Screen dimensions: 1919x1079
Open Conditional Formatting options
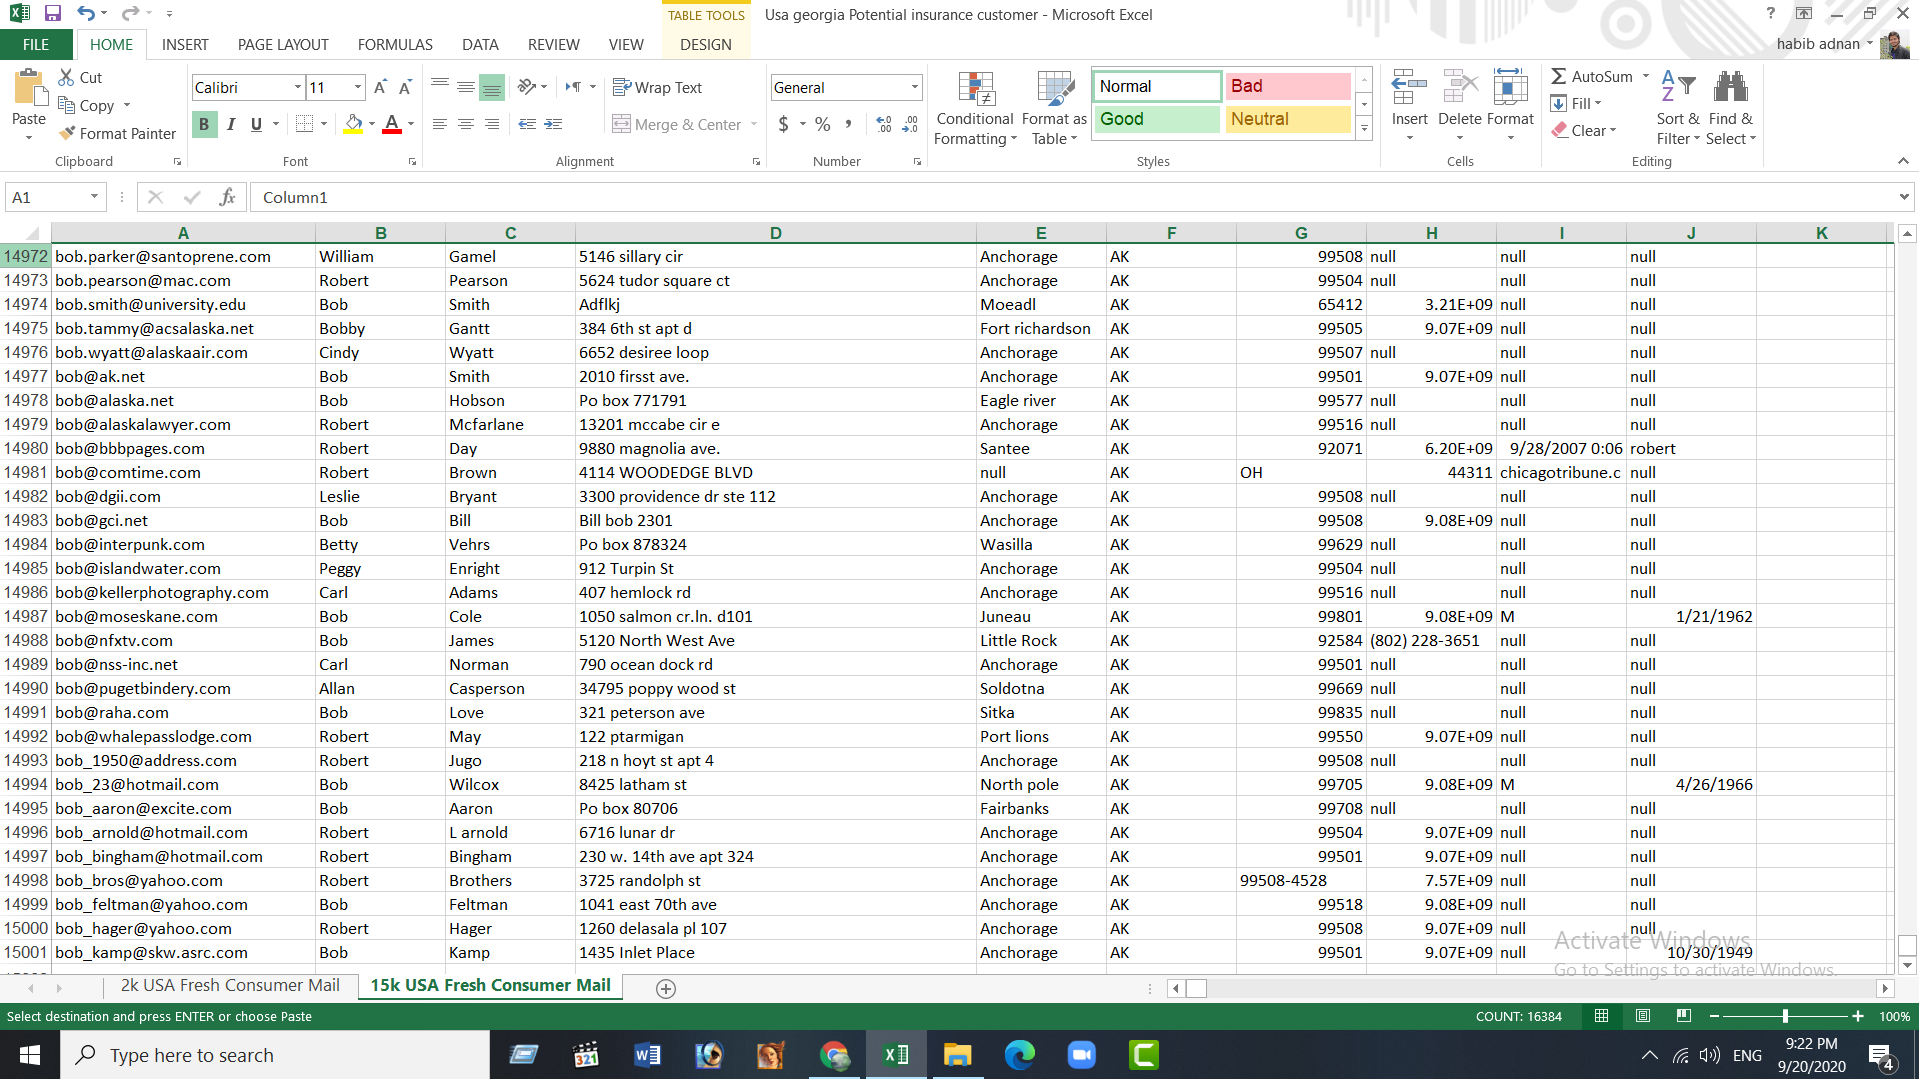[x=974, y=108]
